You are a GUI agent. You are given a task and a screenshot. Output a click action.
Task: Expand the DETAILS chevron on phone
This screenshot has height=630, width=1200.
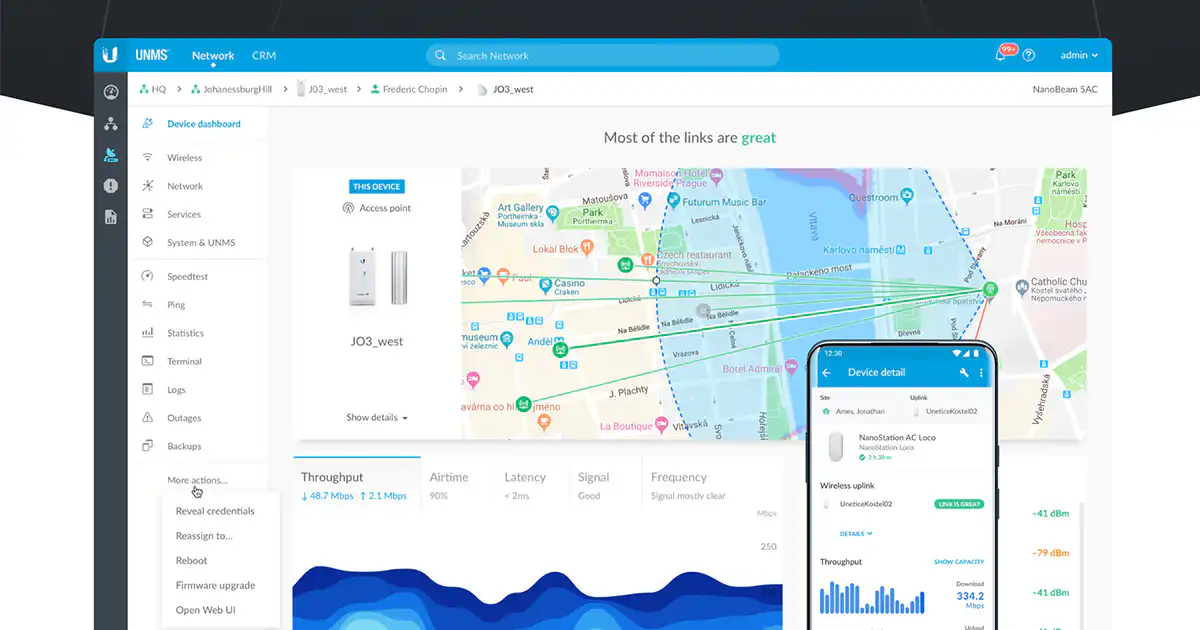[x=856, y=534]
